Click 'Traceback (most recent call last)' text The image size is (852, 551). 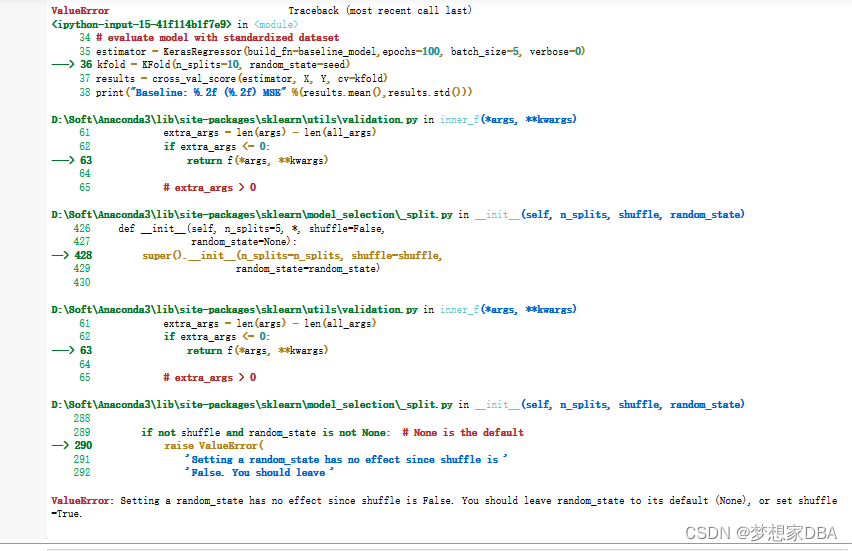click(380, 10)
